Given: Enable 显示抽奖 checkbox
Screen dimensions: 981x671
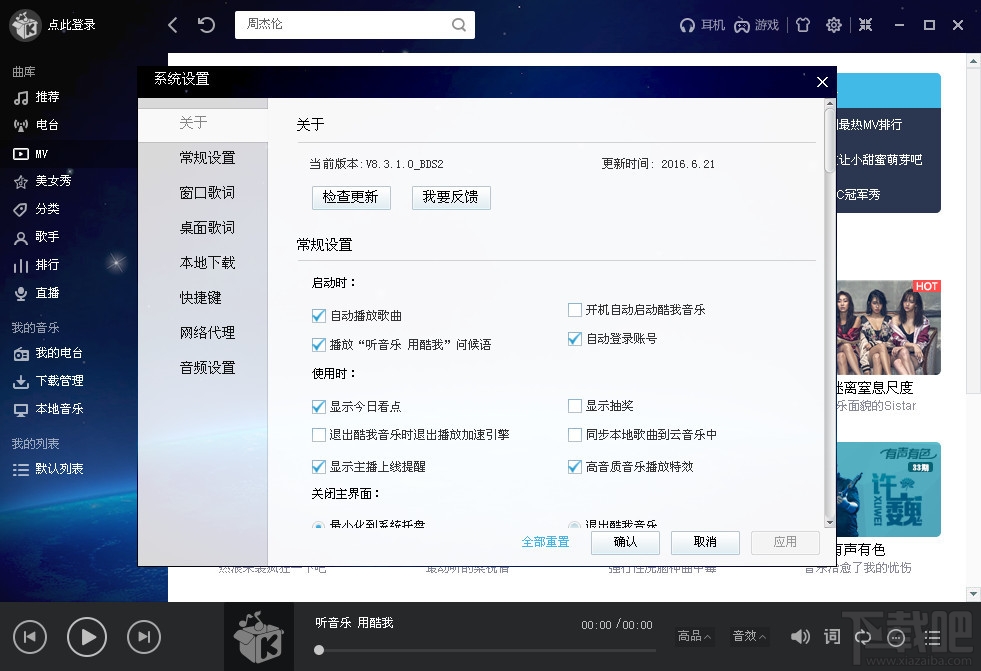Looking at the screenshot, I should pos(574,406).
